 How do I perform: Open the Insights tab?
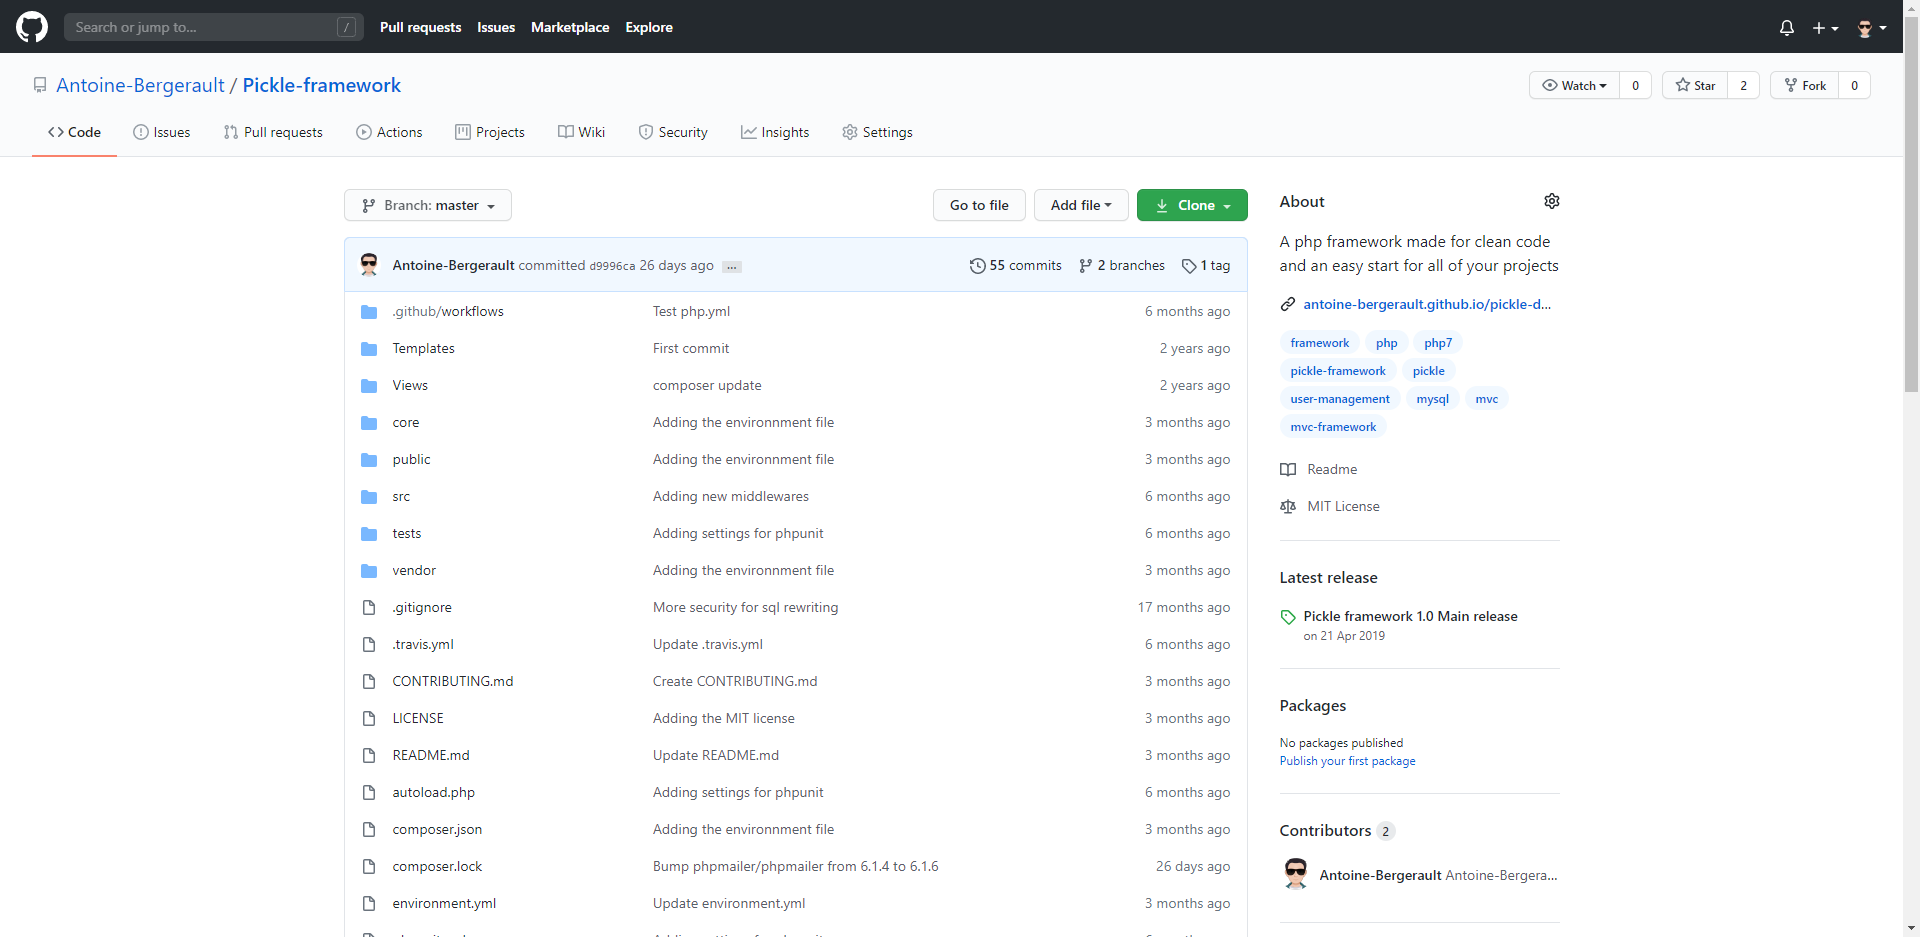[775, 132]
